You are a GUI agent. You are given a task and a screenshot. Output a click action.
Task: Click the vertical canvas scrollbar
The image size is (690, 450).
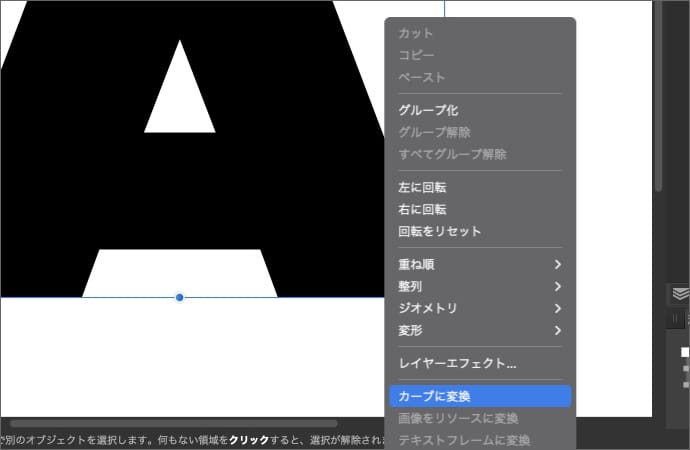tap(658, 100)
